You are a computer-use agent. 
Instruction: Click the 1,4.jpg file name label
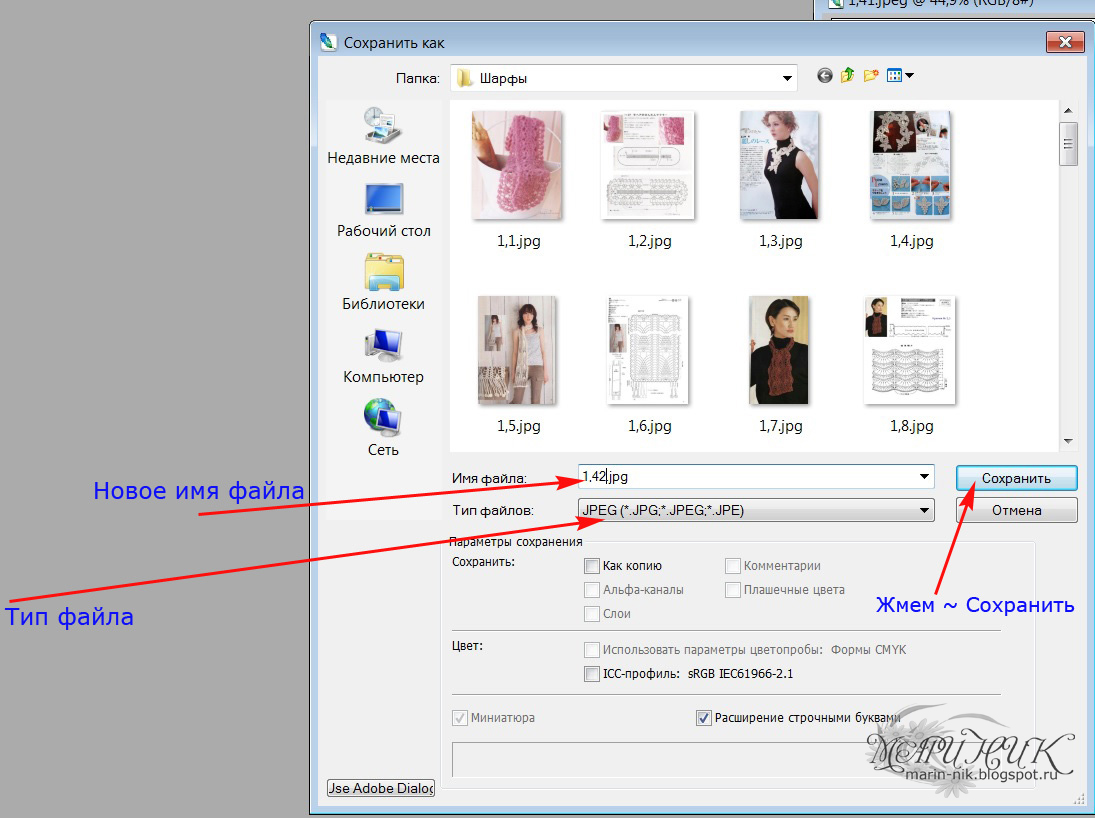[911, 241]
